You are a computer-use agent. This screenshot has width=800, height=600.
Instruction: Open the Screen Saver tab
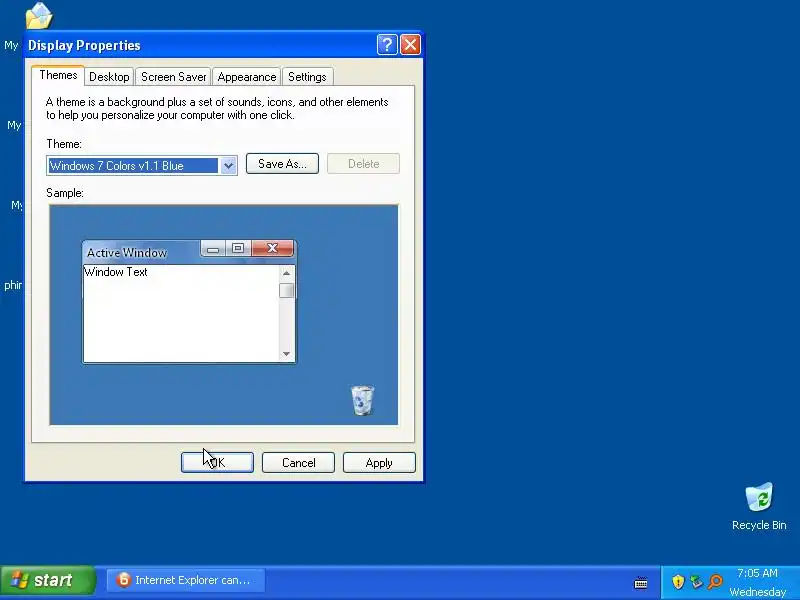(173, 77)
